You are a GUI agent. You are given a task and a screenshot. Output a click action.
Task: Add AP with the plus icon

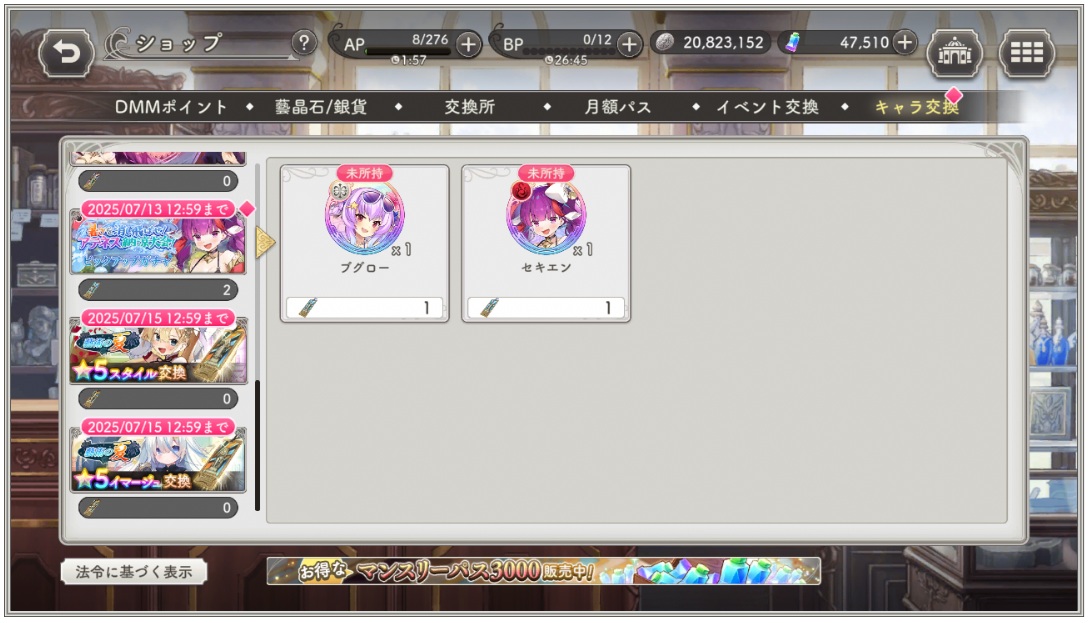coord(469,44)
